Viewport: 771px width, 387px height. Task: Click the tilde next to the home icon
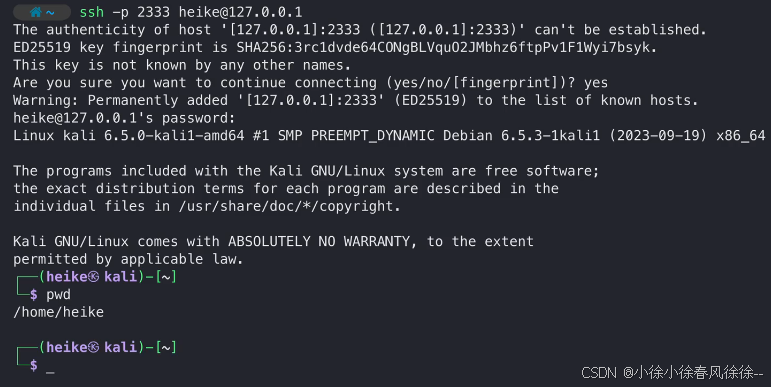click(x=51, y=12)
